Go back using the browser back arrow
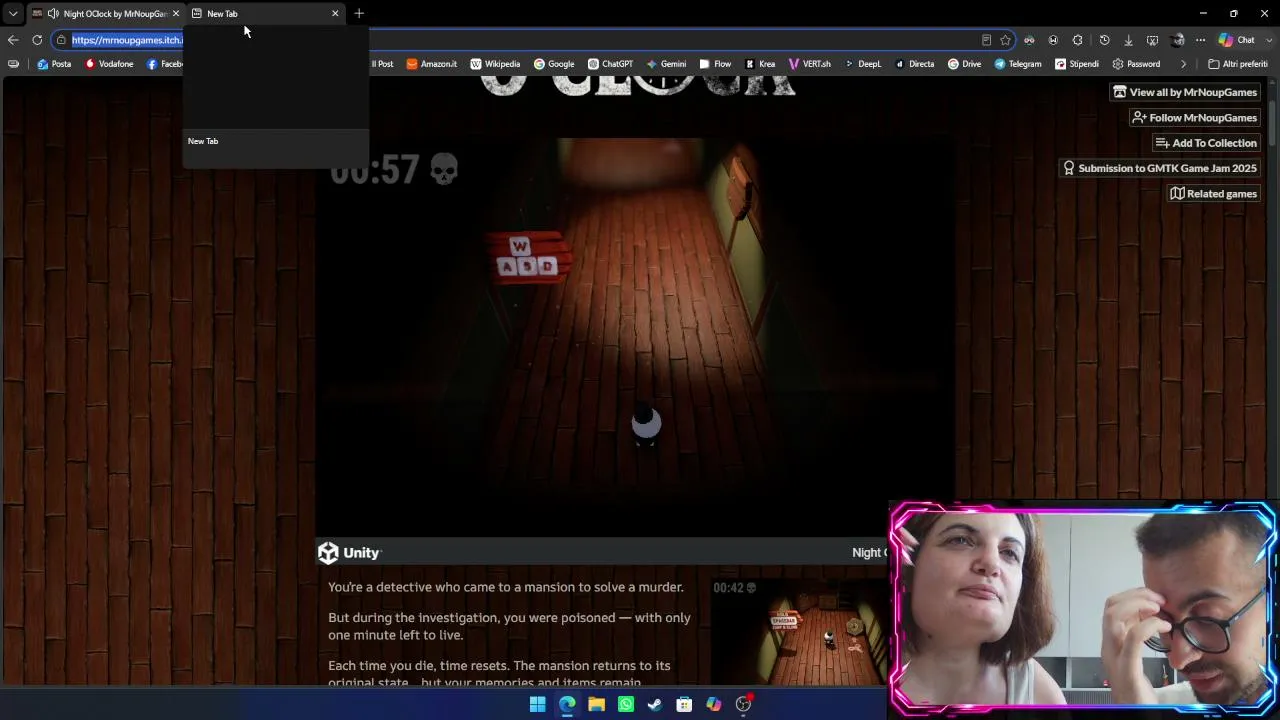 pyautogui.click(x=13, y=40)
